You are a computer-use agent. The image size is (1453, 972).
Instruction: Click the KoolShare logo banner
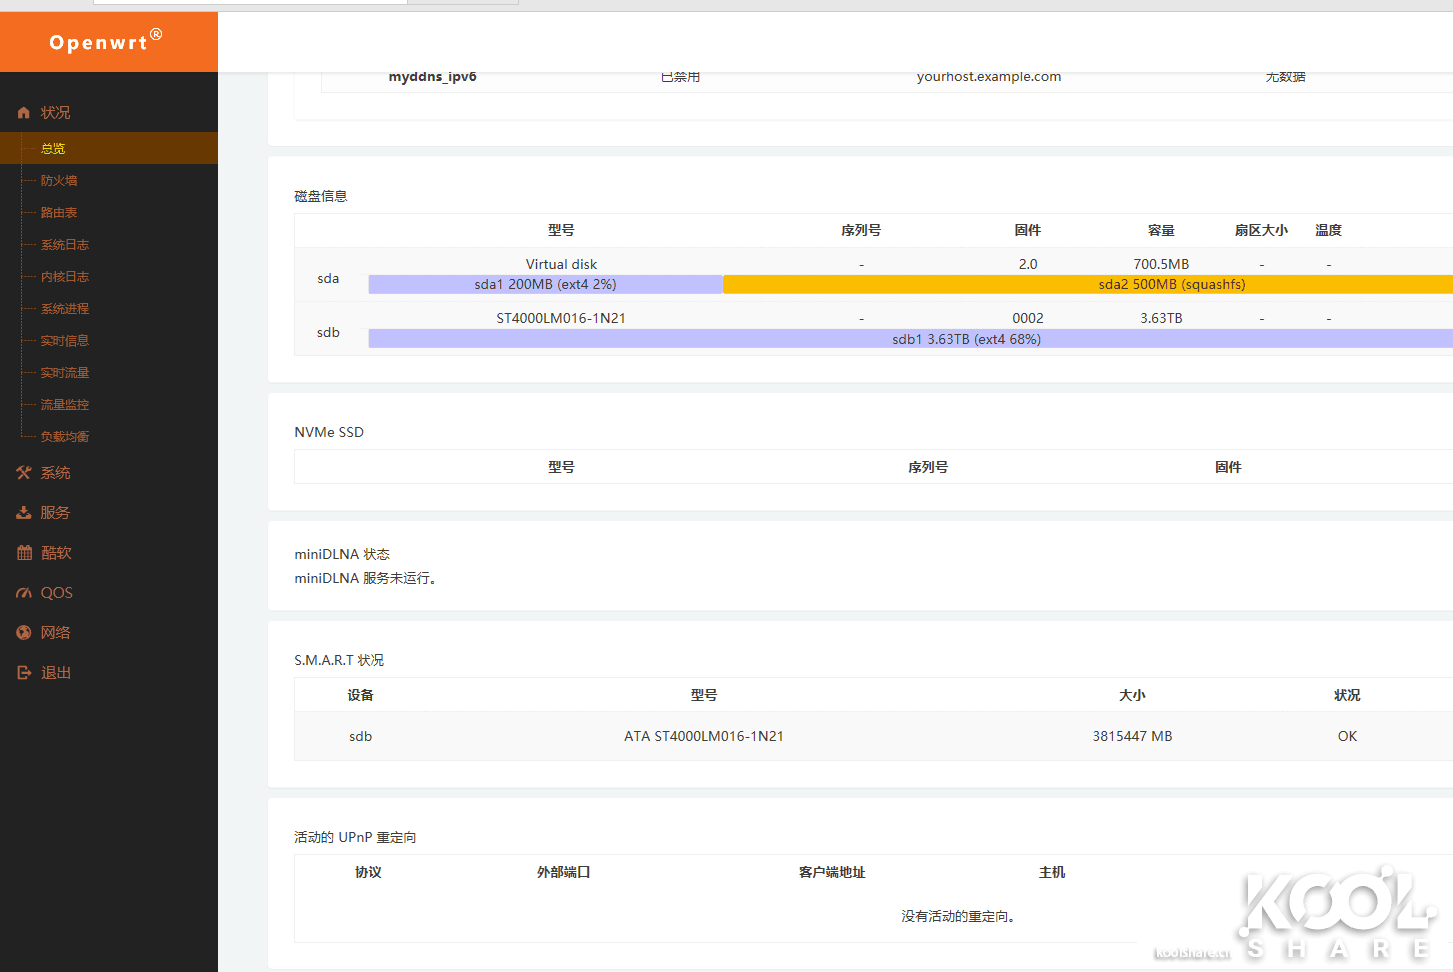click(1293, 911)
